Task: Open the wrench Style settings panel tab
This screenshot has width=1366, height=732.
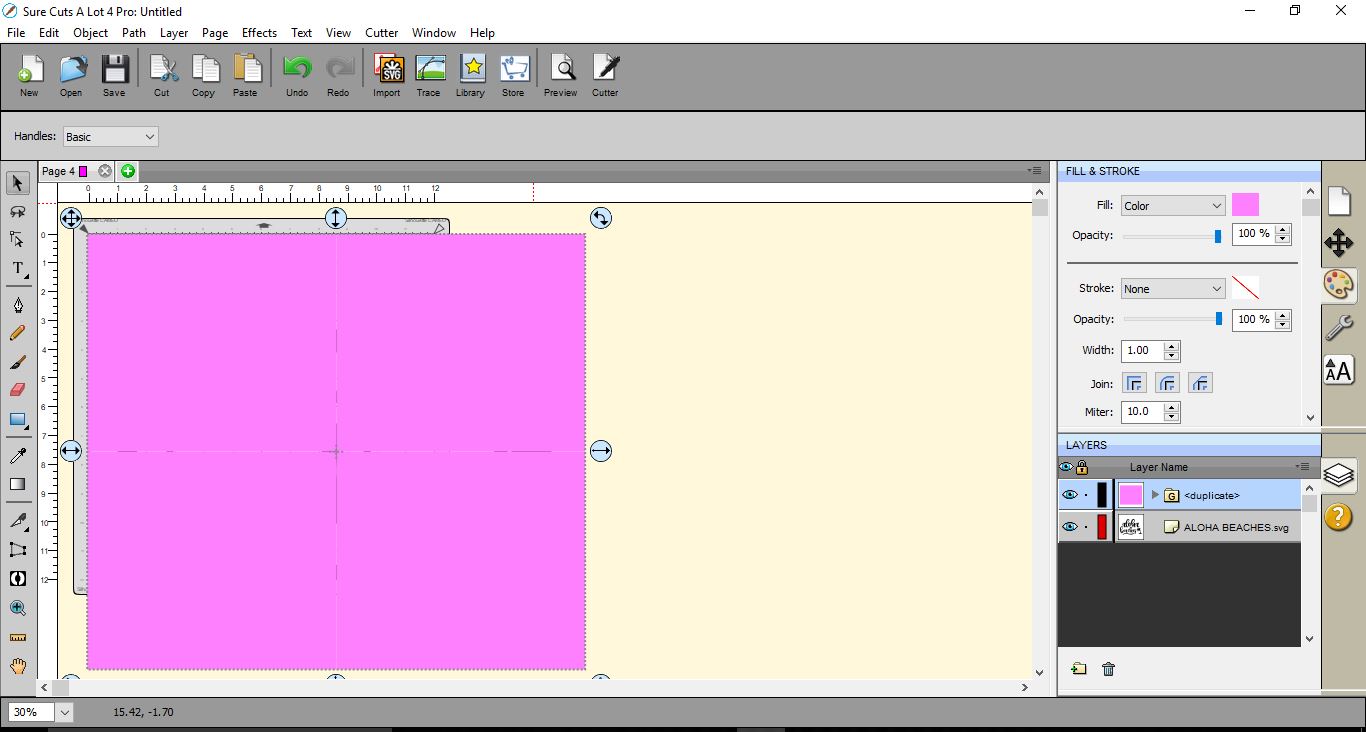Action: 1339,327
